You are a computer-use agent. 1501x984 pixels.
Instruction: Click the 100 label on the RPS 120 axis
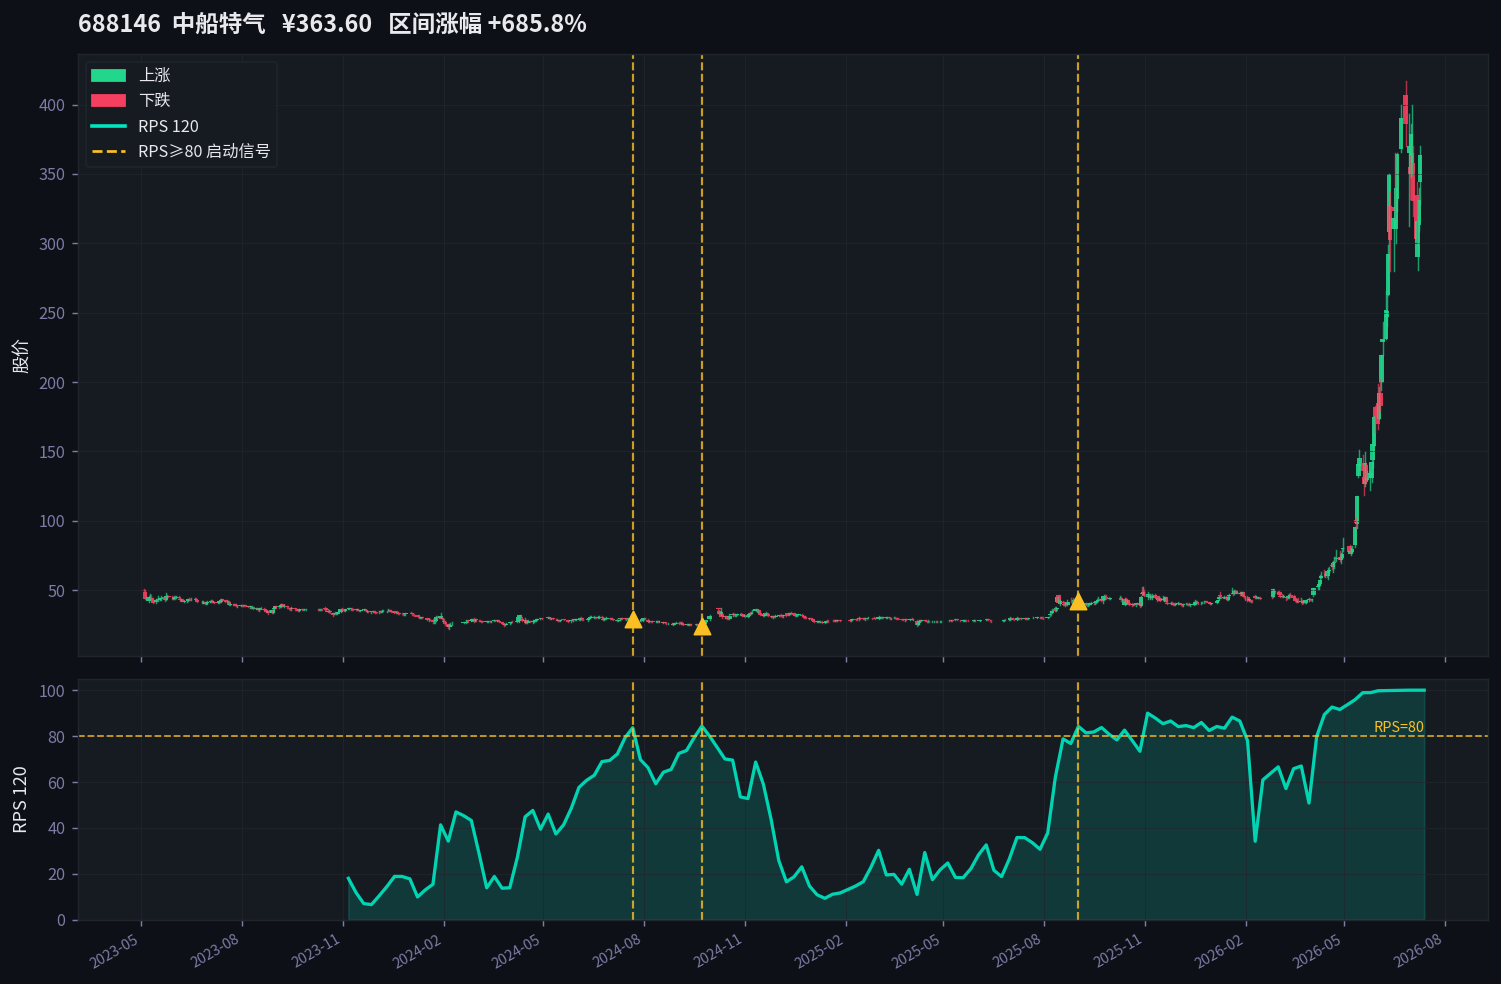pos(52,691)
